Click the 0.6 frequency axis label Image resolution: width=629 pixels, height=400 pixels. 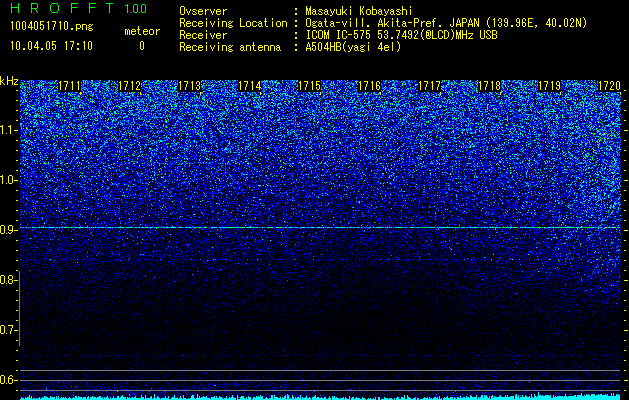[8, 380]
